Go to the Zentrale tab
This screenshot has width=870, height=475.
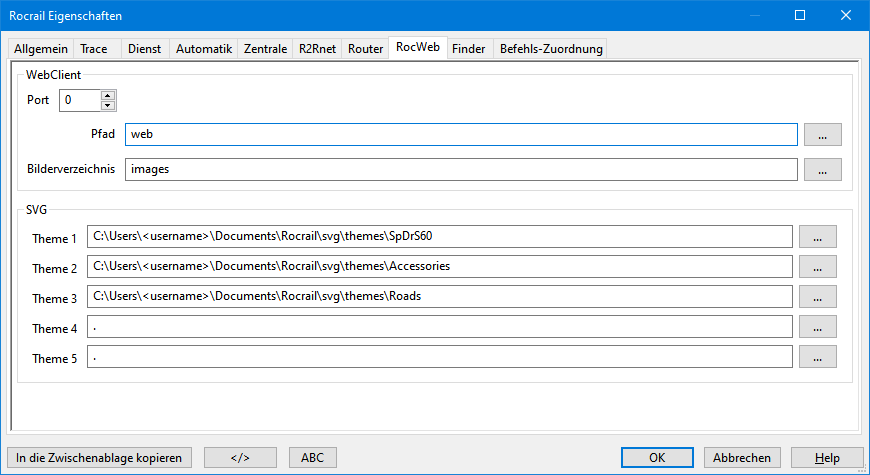point(266,49)
